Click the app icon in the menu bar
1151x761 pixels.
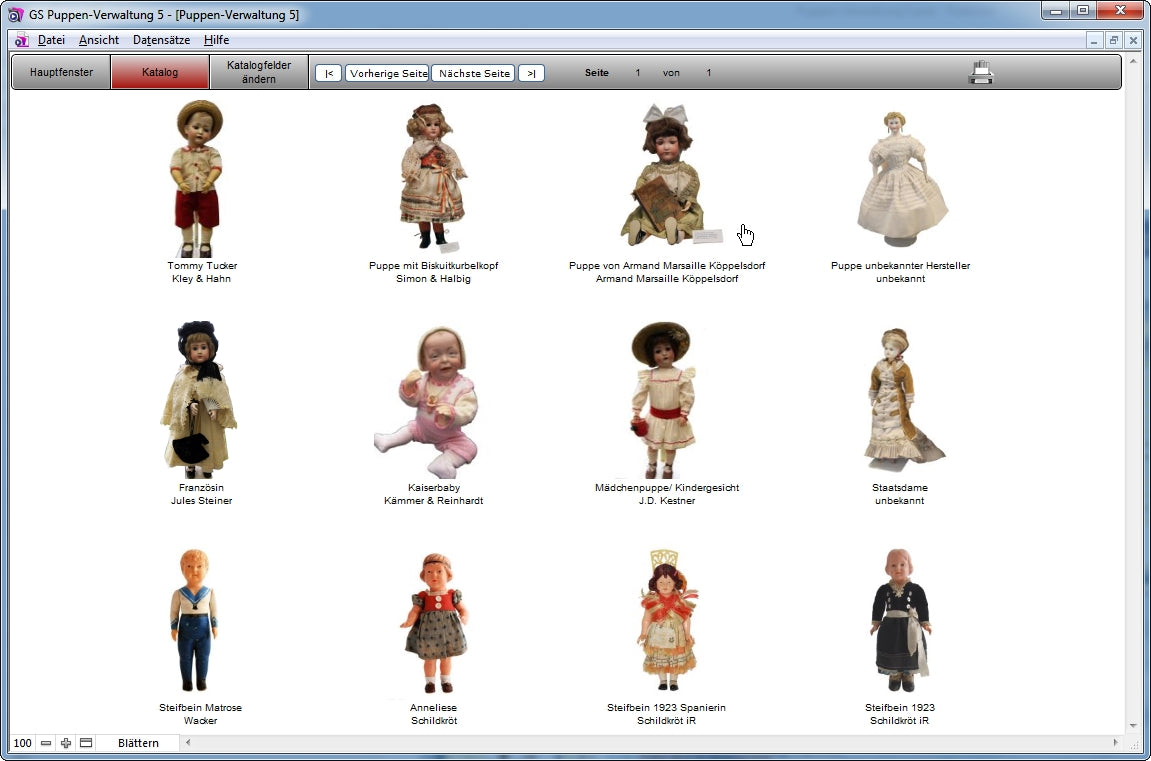21,40
